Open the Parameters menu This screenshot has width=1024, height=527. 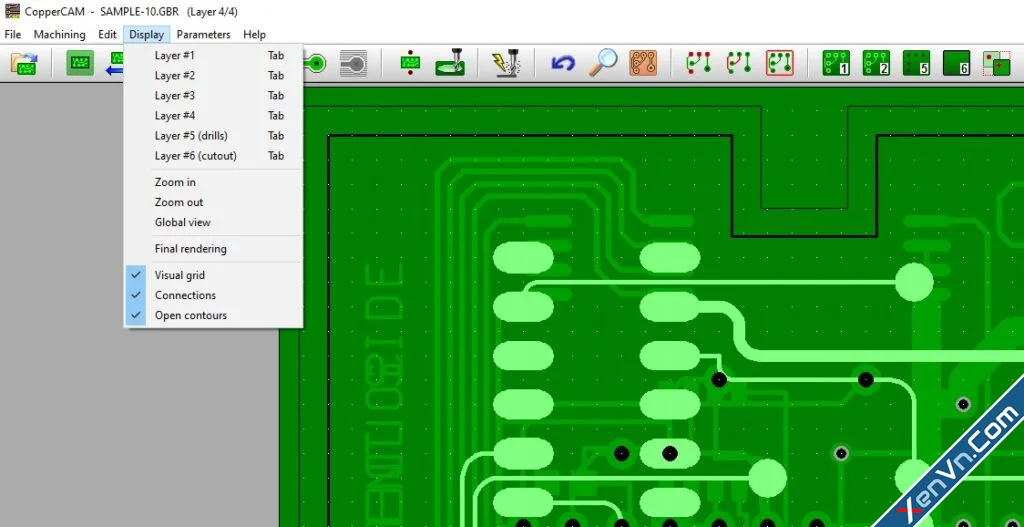(x=203, y=34)
